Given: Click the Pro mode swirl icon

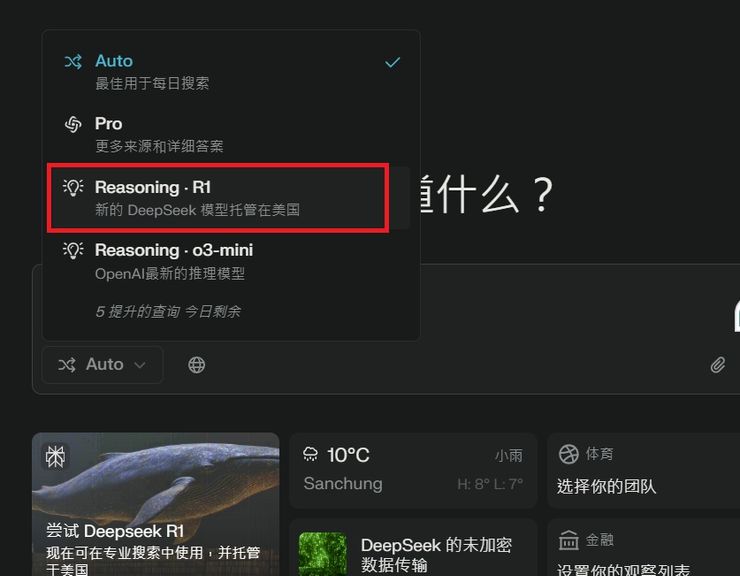Looking at the screenshot, I should pyautogui.click(x=73, y=124).
